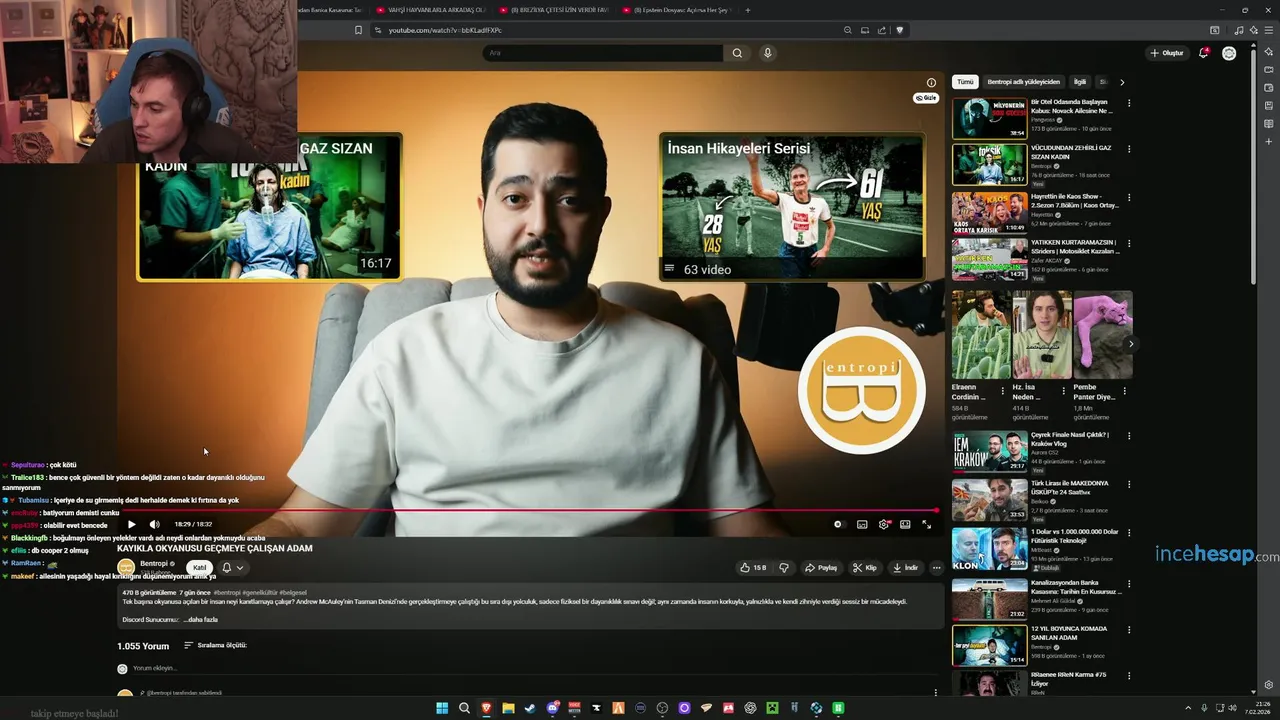Open Brave Shields icon in address bar
This screenshot has width=1280, height=720.
pos(899,30)
